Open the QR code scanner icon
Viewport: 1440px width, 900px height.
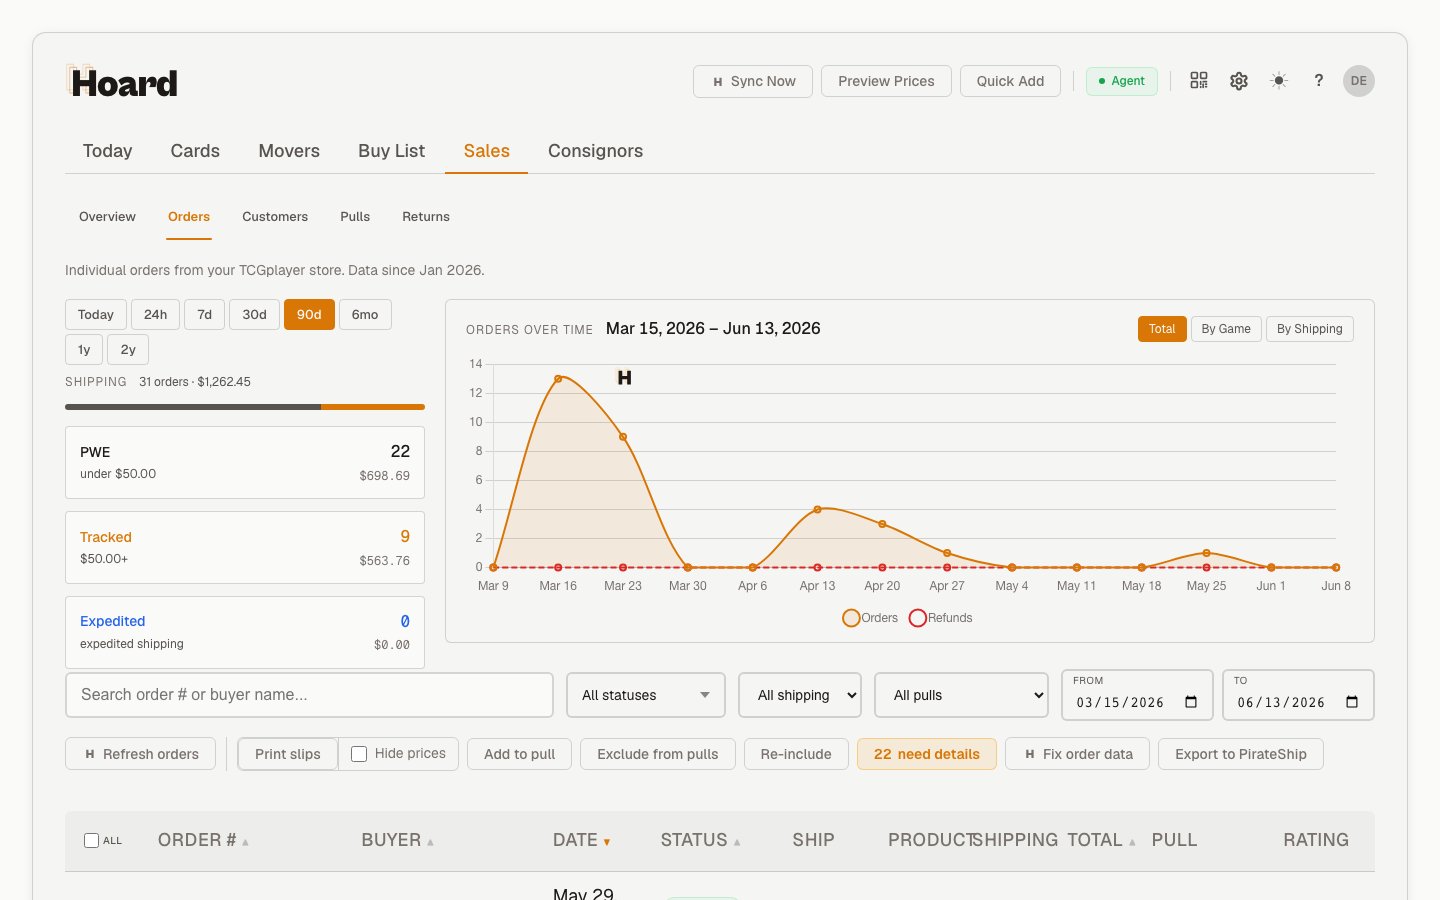1199,81
